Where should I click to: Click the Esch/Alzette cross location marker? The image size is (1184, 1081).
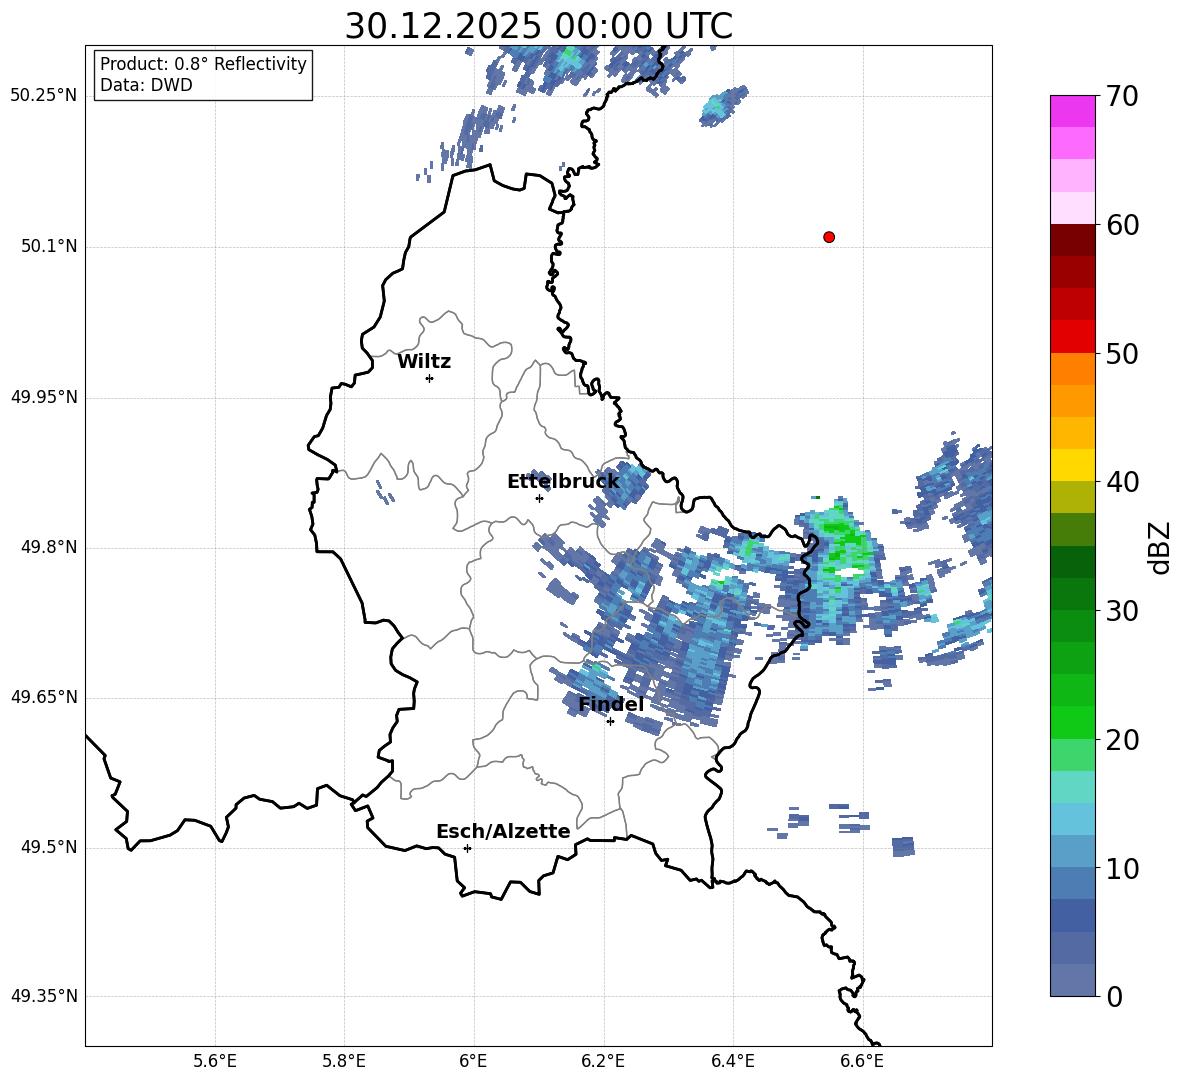click(467, 848)
